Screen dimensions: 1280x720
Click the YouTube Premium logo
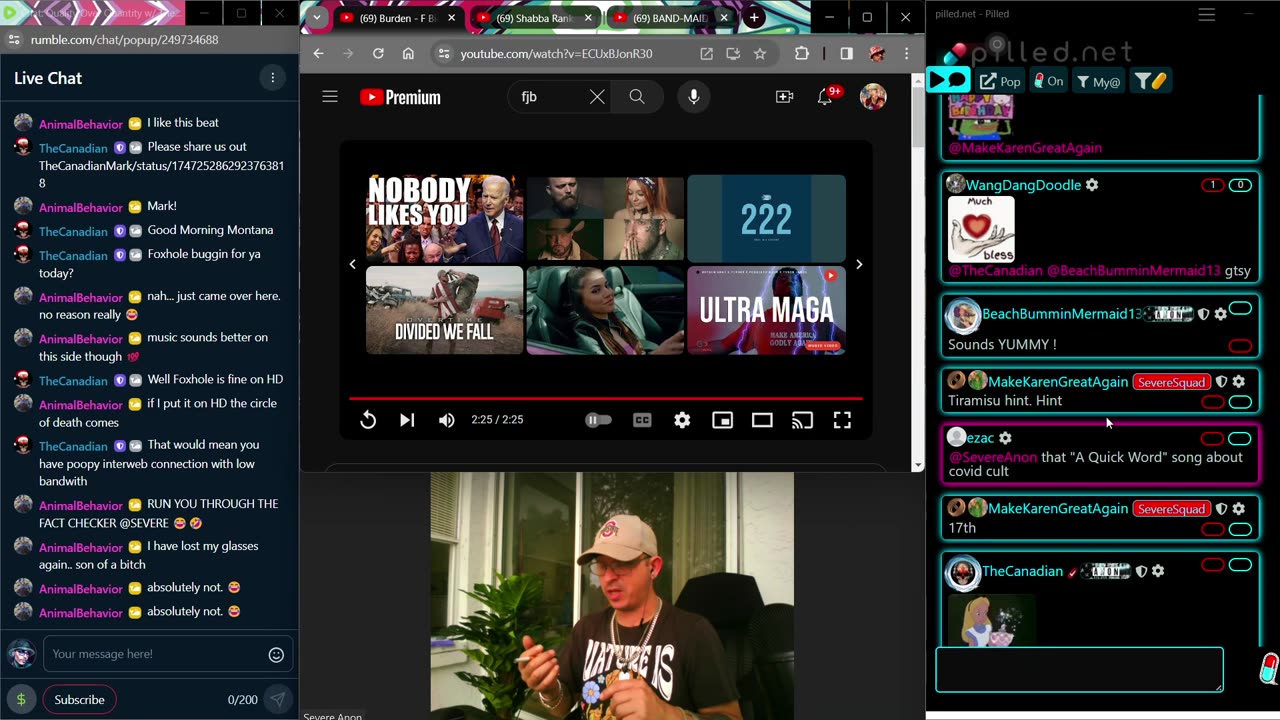pos(400,97)
